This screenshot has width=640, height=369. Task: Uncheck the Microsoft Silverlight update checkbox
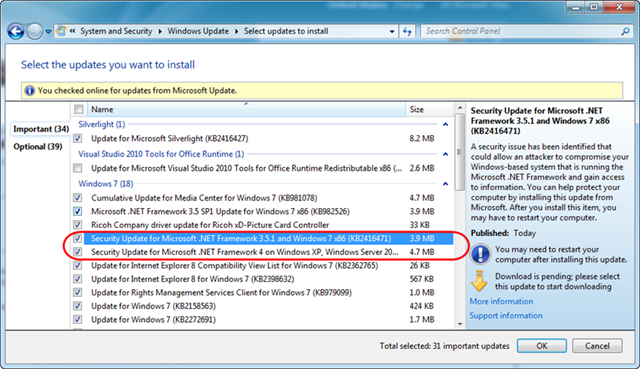tap(78, 138)
